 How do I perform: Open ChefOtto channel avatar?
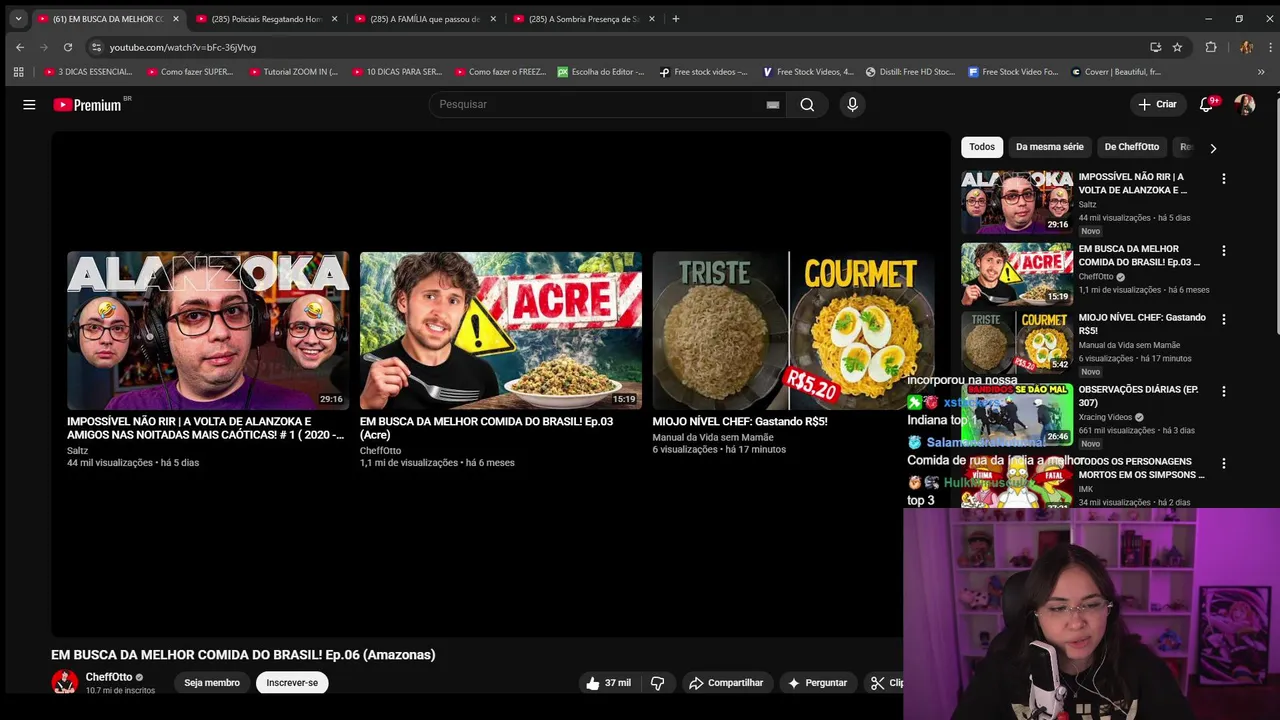pyautogui.click(x=65, y=683)
